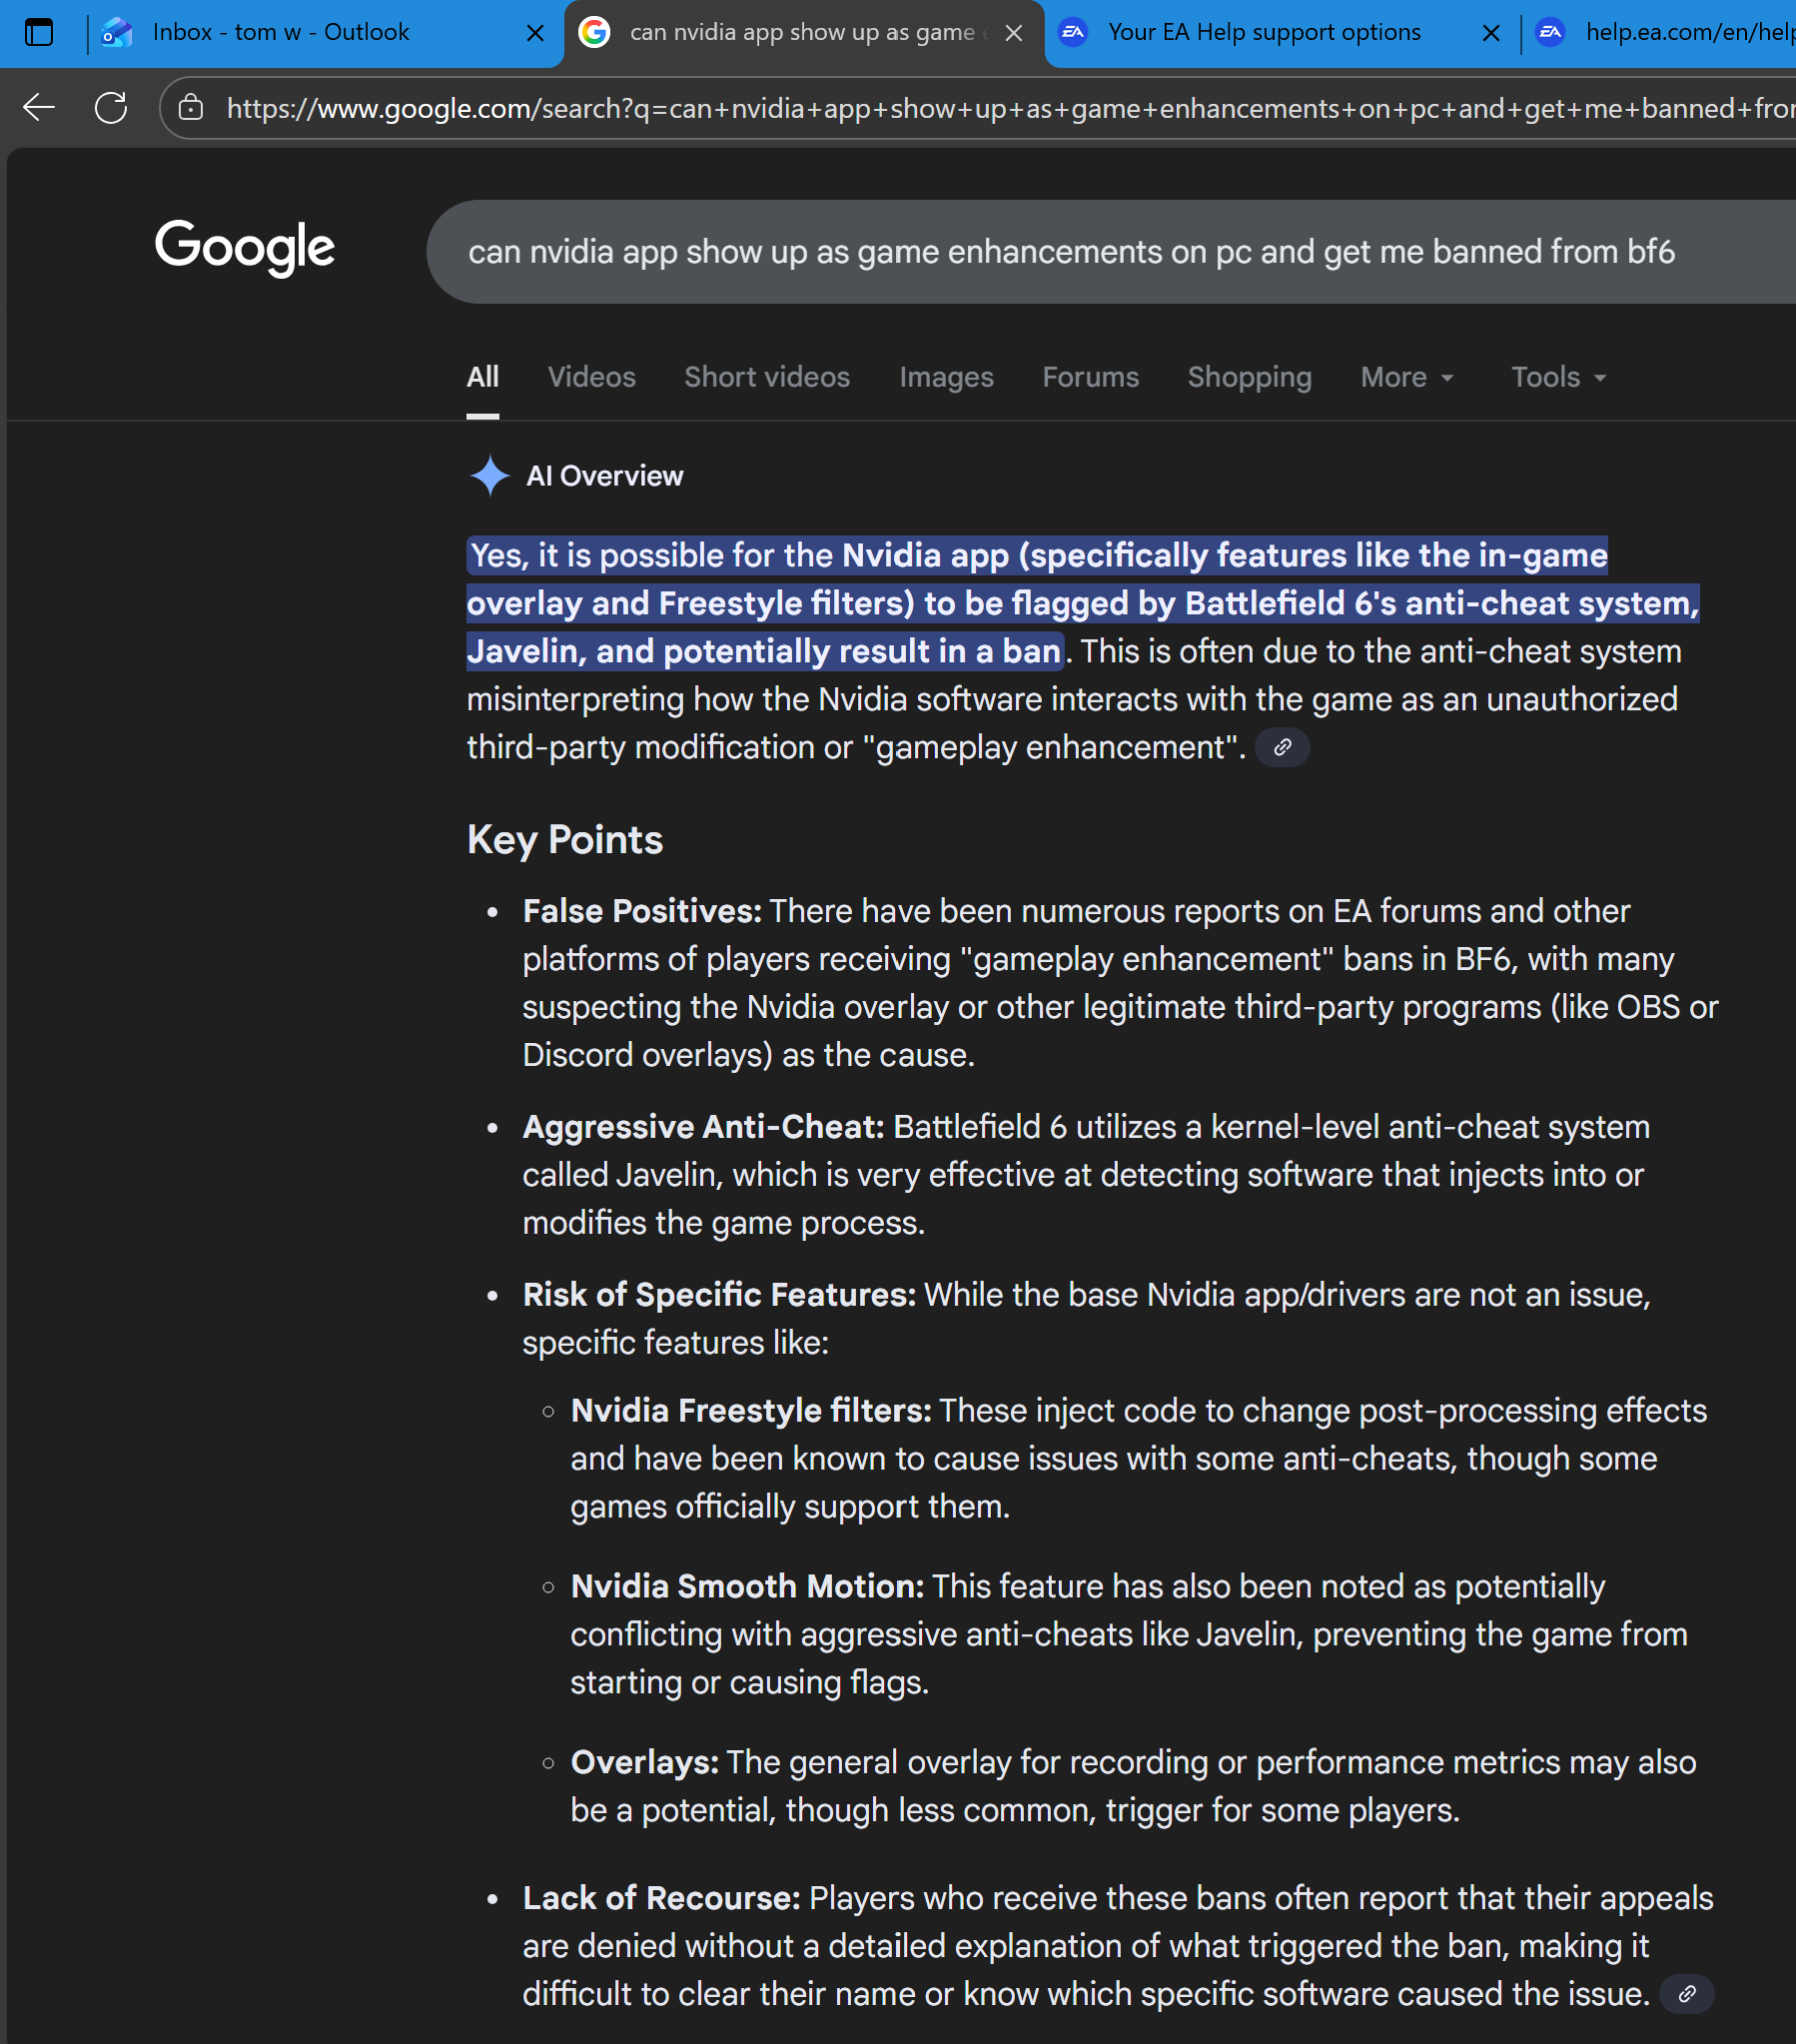Image resolution: width=1796 pixels, height=2044 pixels.
Task: Close the Google search tab
Action: [x=1013, y=33]
